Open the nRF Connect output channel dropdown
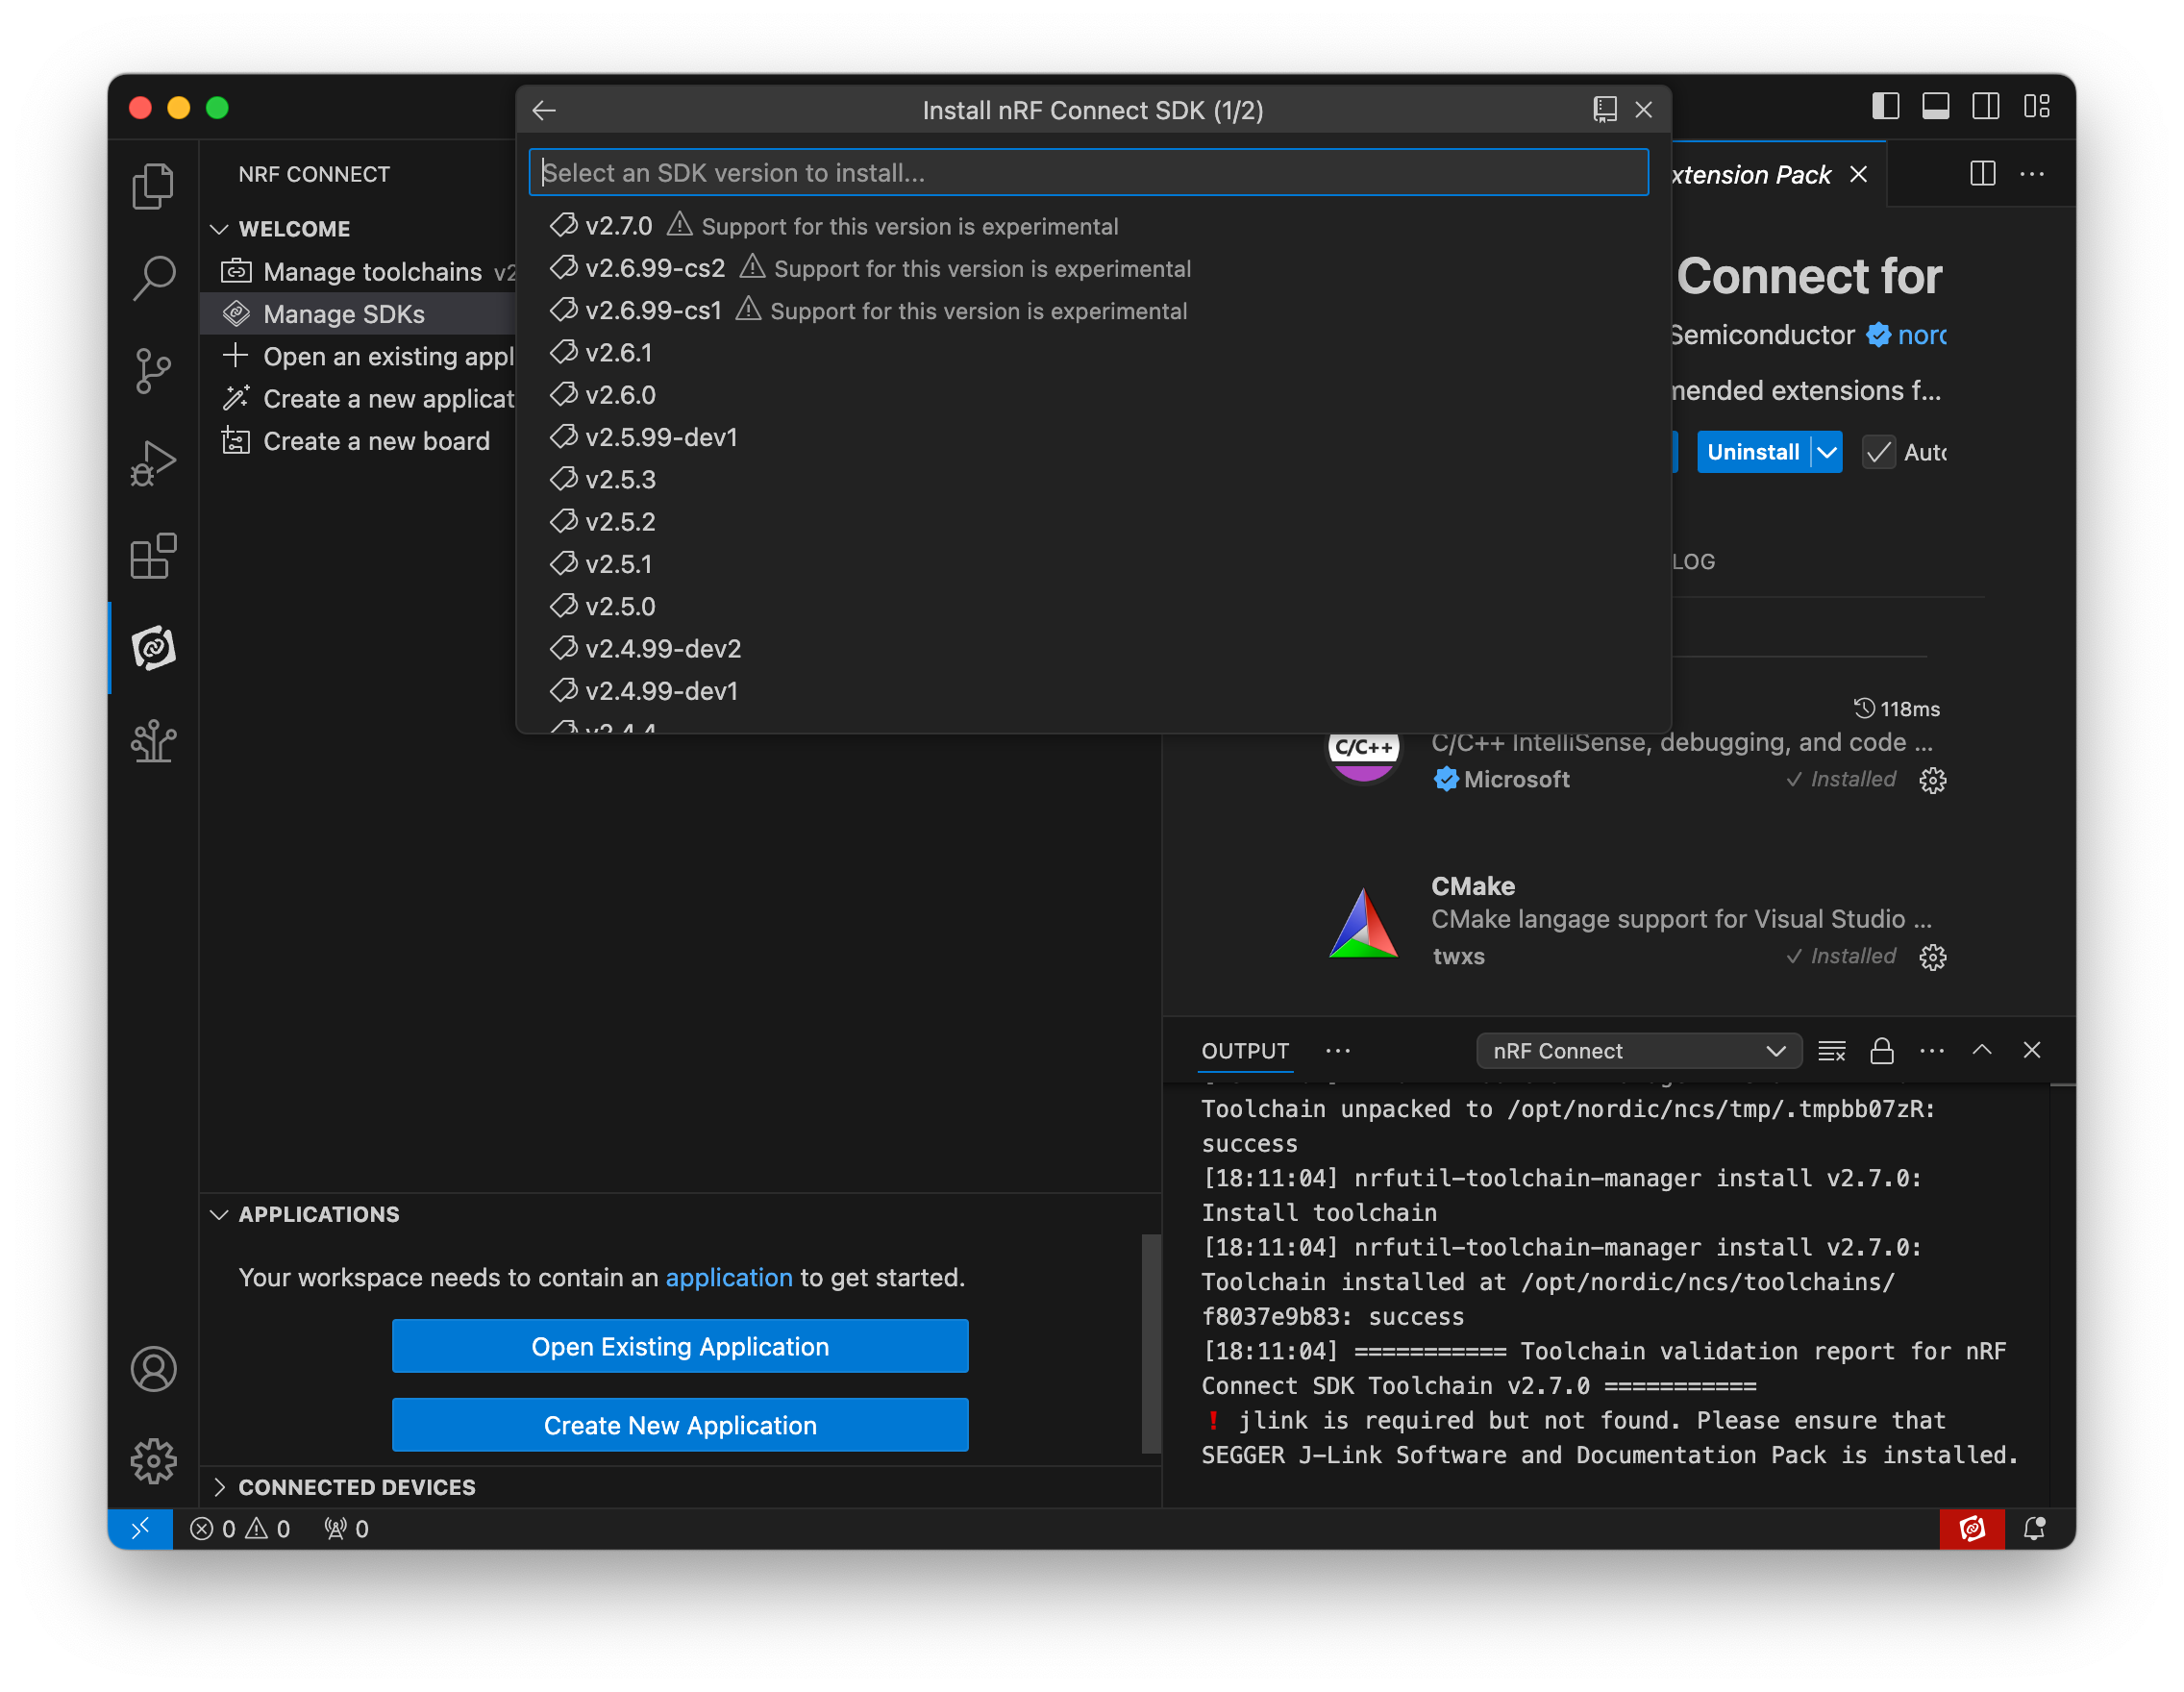2184x1692 pixels. (1639, 1051)
